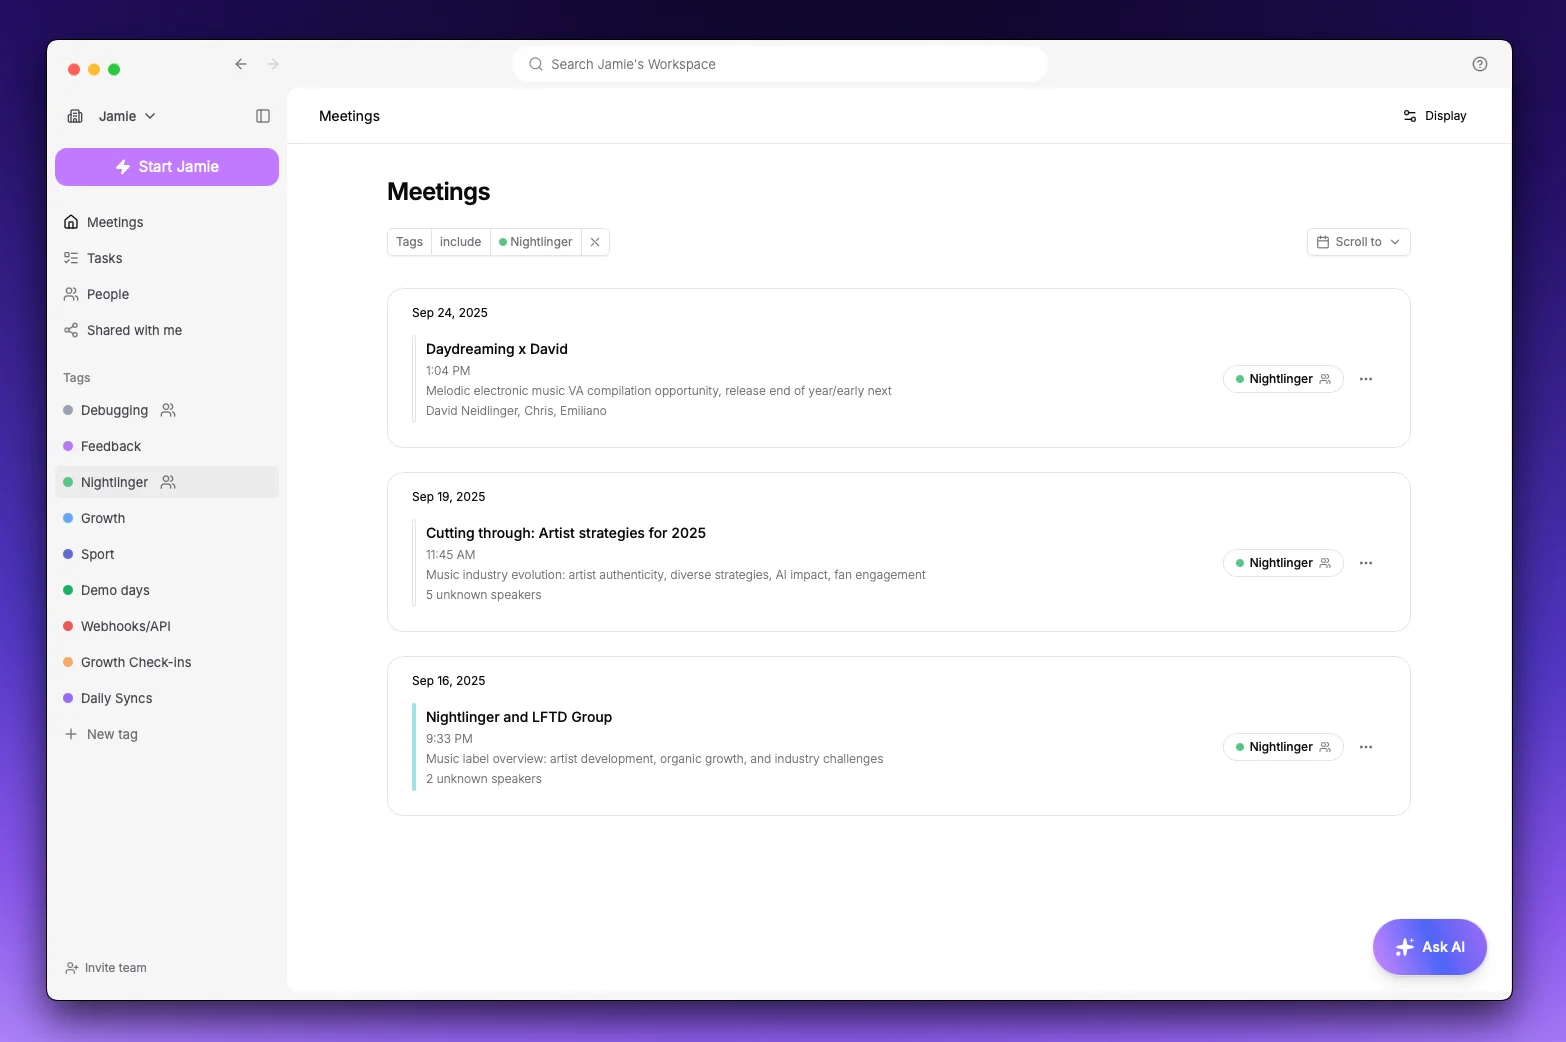Click the Meetings breadcrumb title
Viewport: 1566px width, 1042px height.
(x=349, y=116)
